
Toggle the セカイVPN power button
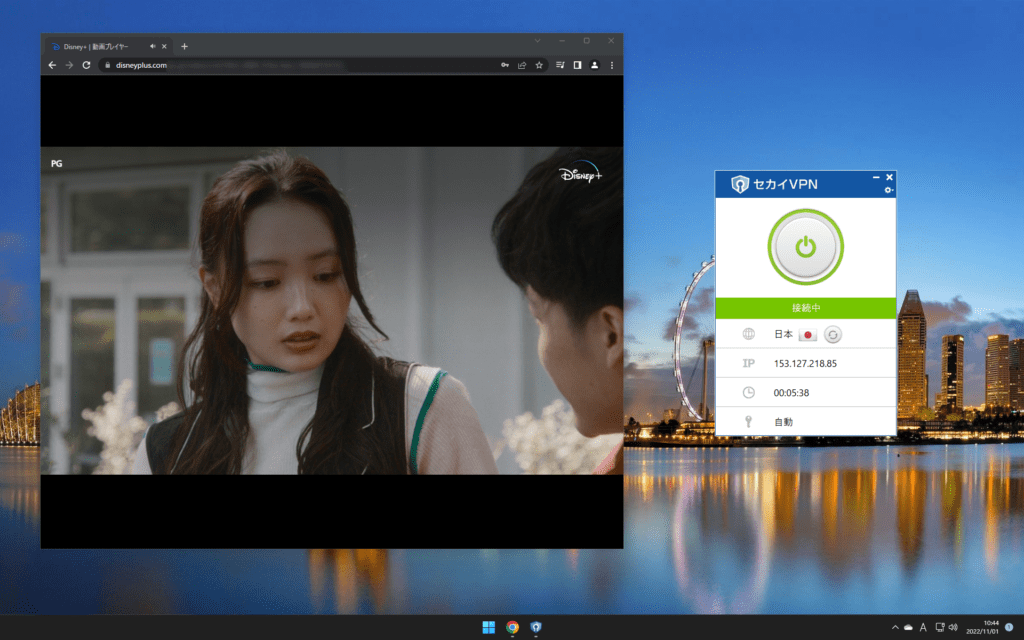click(805, 247)
